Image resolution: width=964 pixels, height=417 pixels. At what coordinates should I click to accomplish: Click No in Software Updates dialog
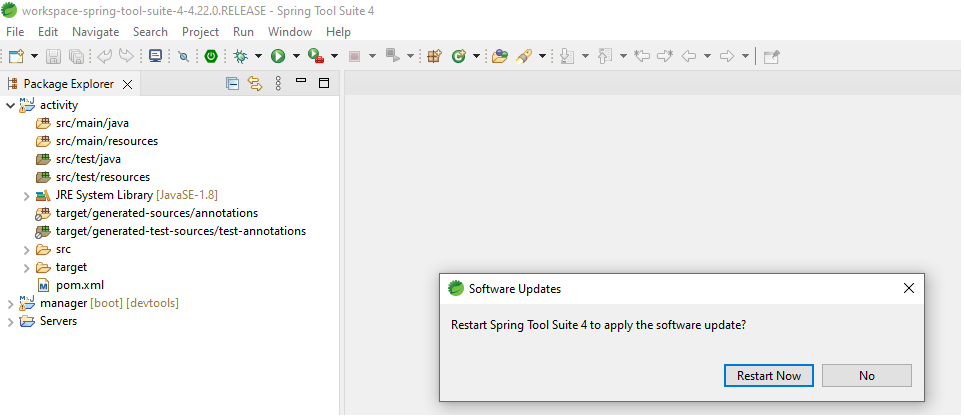866,376
